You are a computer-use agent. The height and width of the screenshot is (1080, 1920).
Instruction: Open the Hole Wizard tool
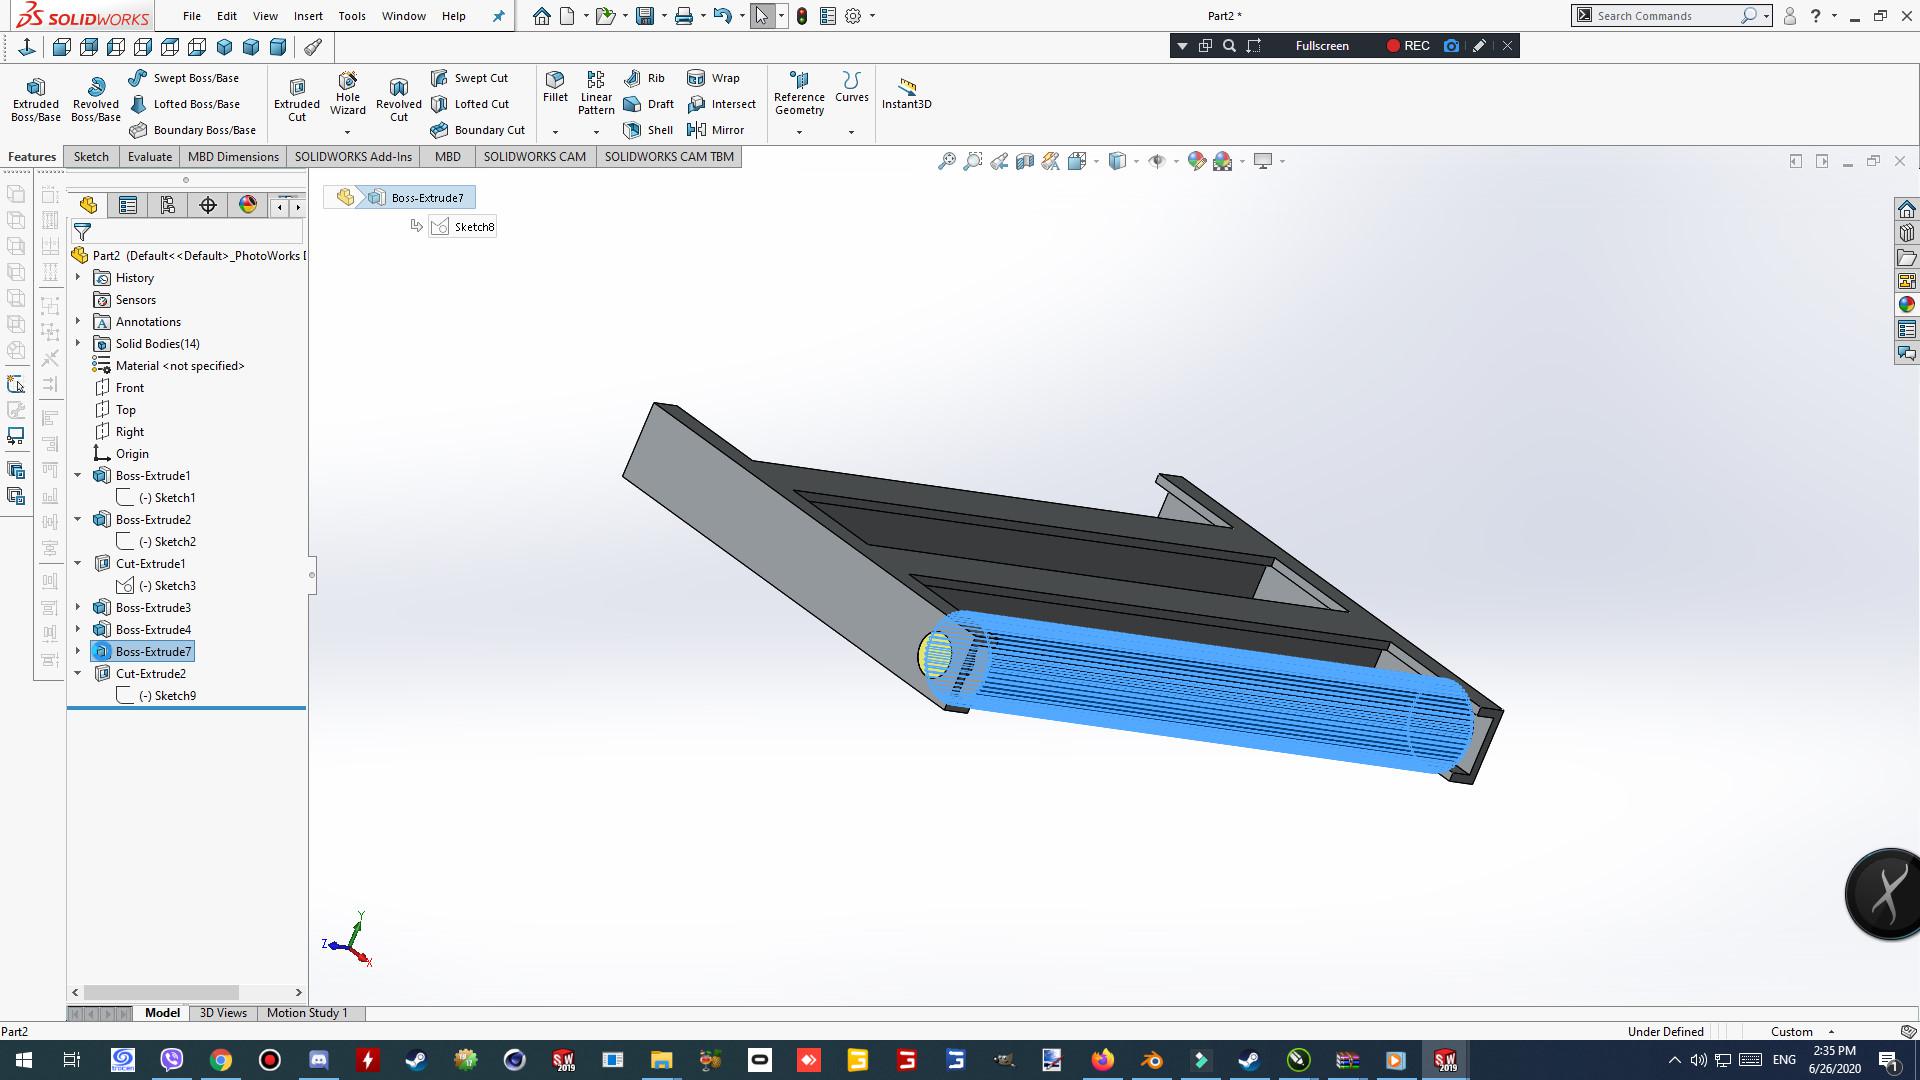pos(348,93)
